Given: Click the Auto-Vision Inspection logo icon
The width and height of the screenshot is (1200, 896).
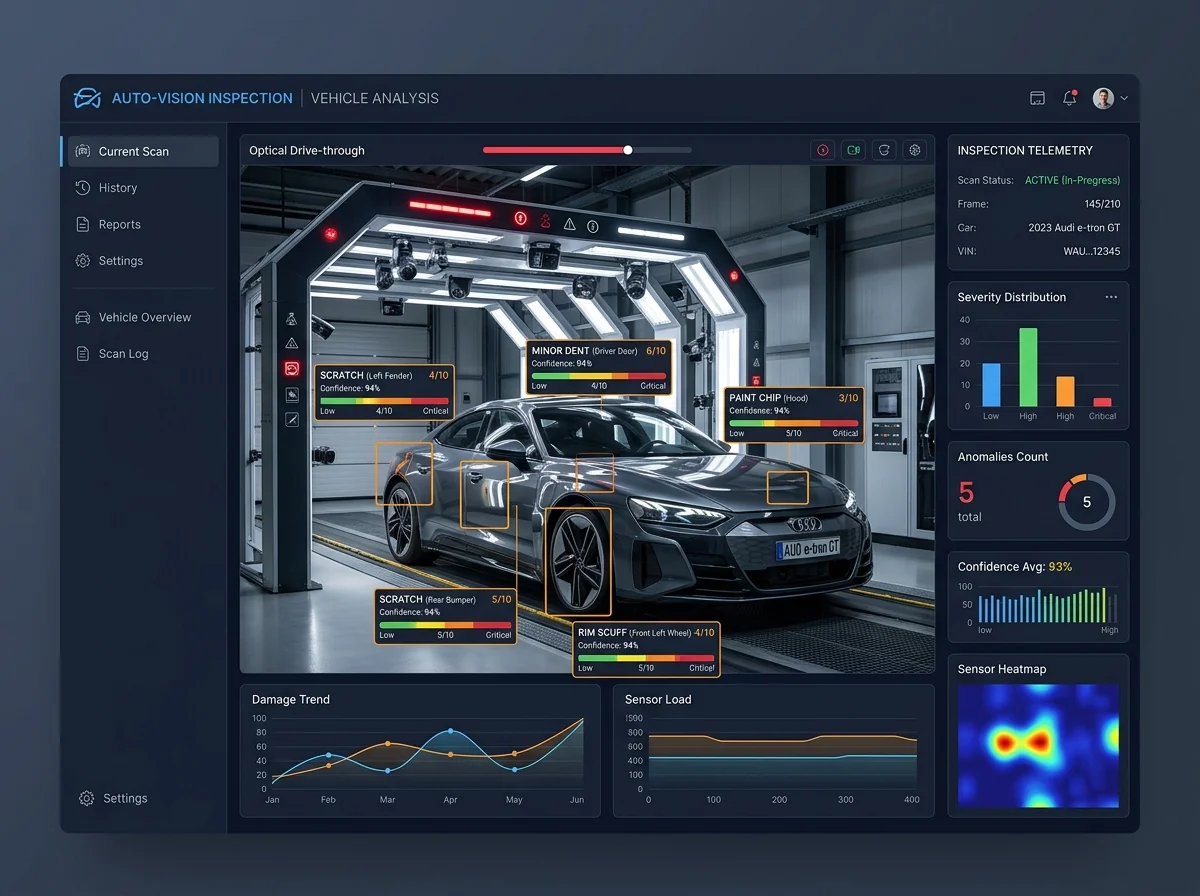Looking at the screenshot, I should [x=87, y=98].
